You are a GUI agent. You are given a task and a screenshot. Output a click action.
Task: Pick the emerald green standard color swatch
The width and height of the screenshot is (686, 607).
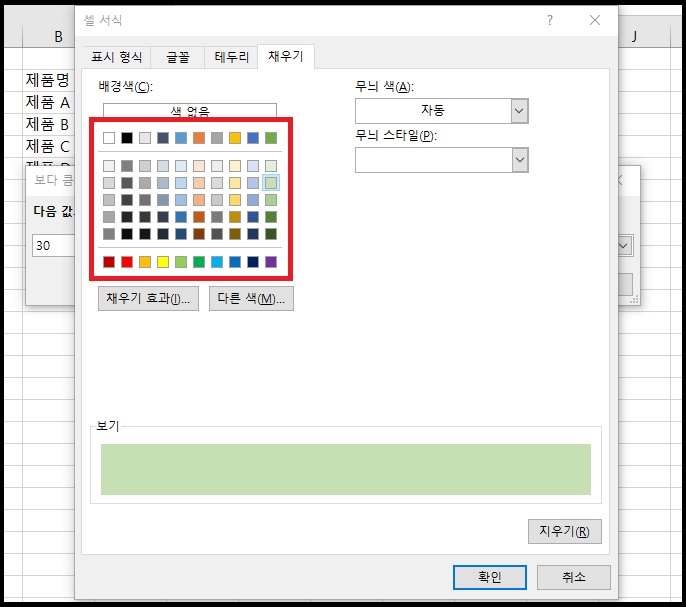tap(199, 262)
